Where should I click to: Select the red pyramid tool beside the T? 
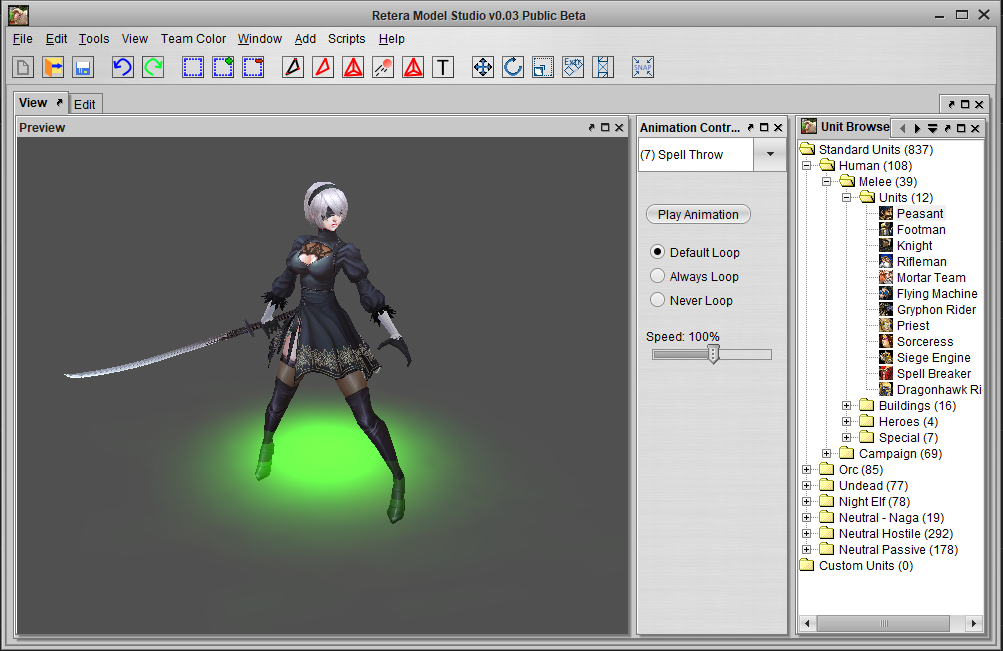point(413,67)
